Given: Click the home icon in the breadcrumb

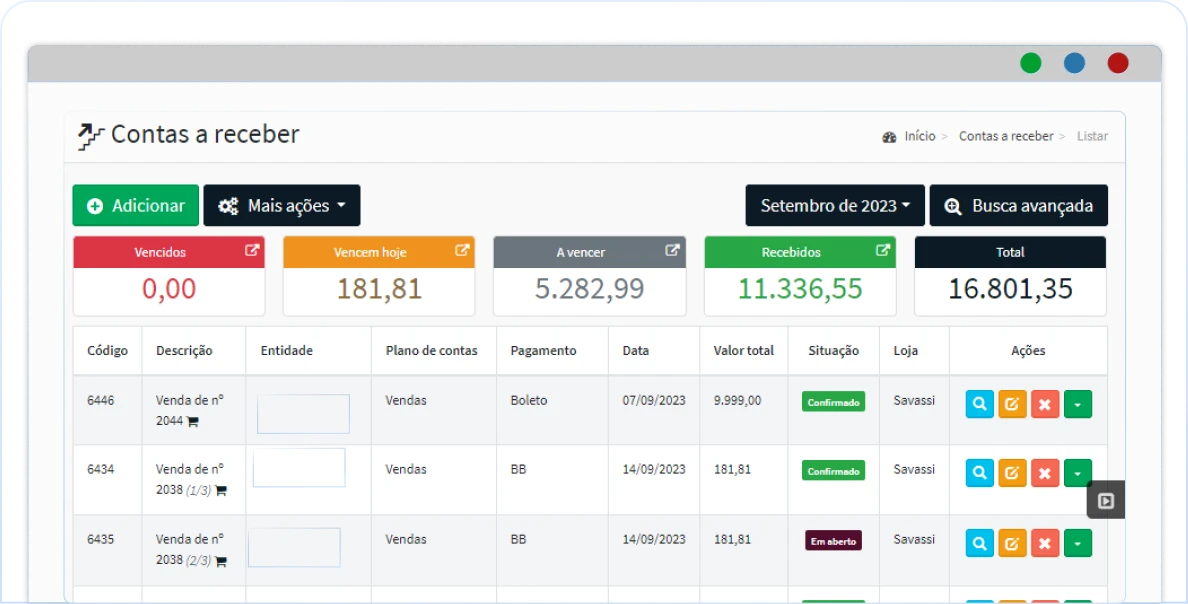Looking at the screenshot, I should point(888,136).
